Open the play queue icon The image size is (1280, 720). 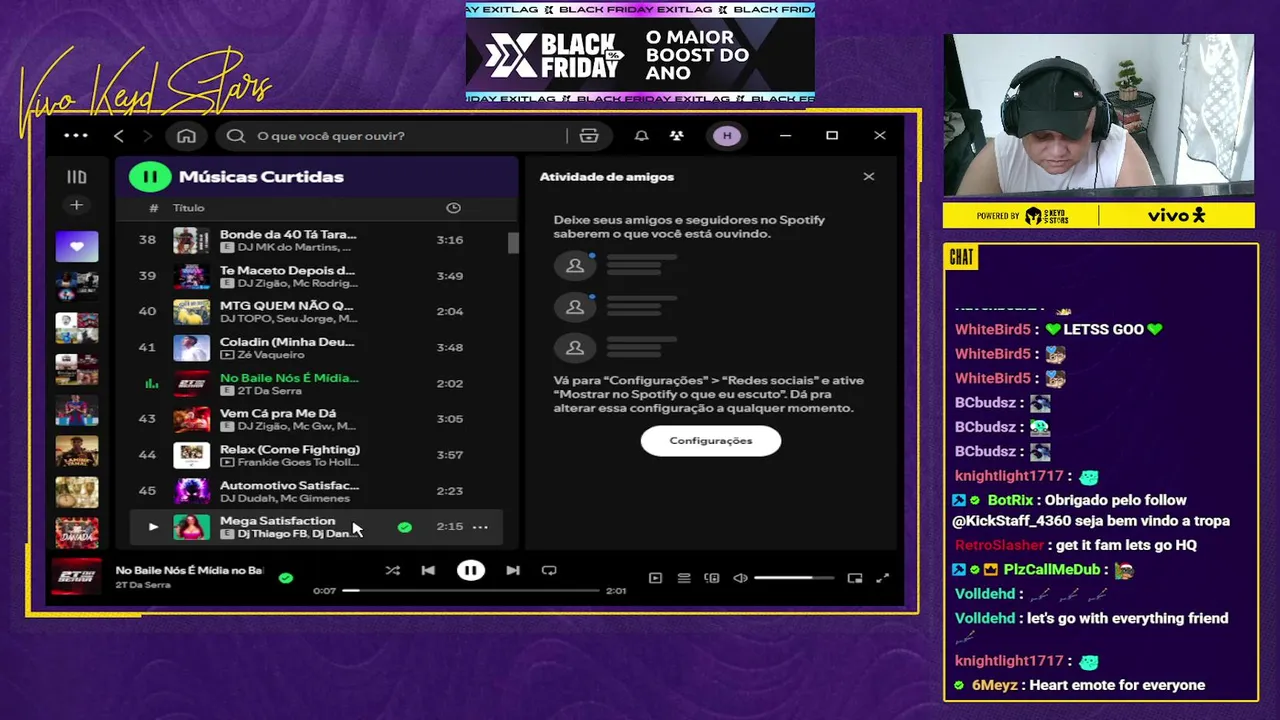pos(684,578)
